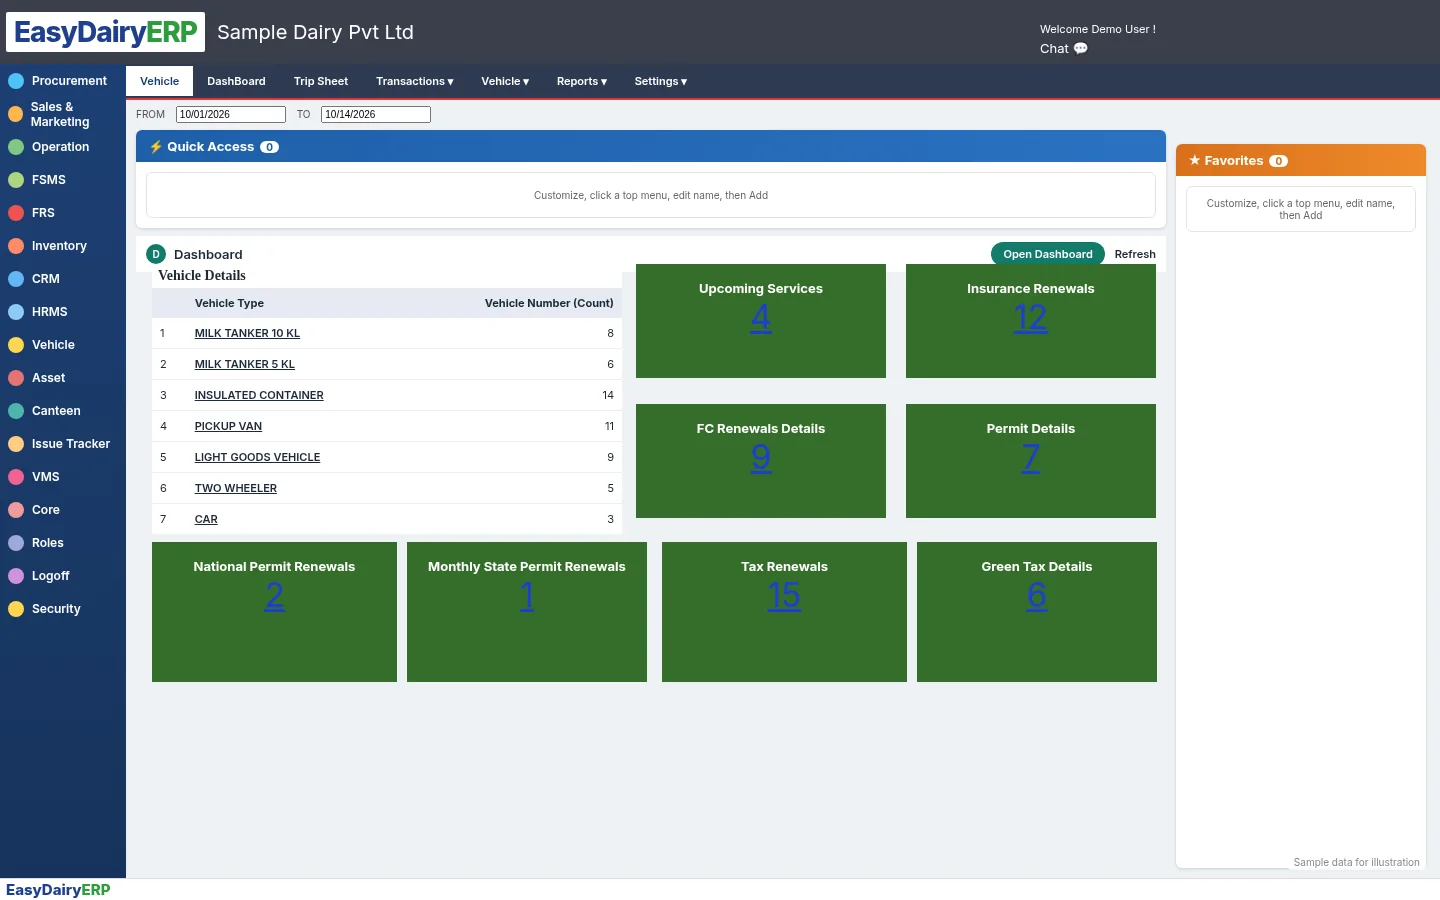Screen dimensions: 1440x900
Task: Click the FRS sidebar circle icon
Action: pyautogui.click(x=16, y=213)
